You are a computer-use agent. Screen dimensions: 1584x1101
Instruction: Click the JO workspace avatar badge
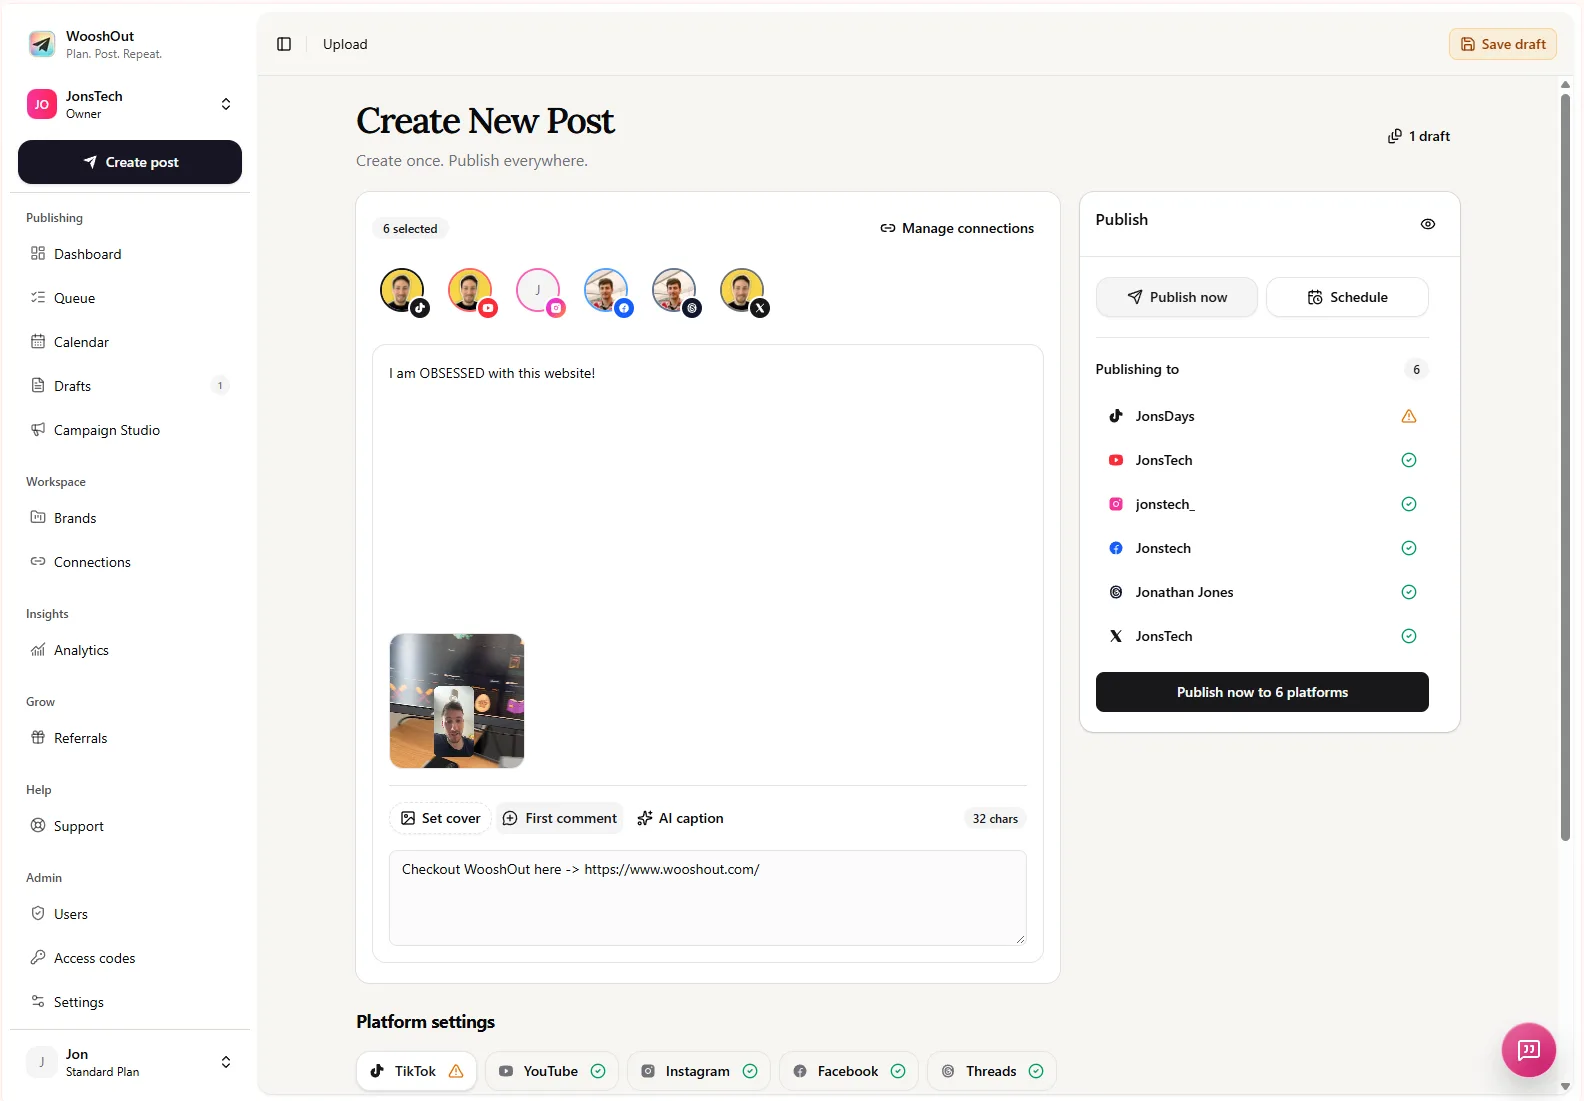tap(42, 104)
